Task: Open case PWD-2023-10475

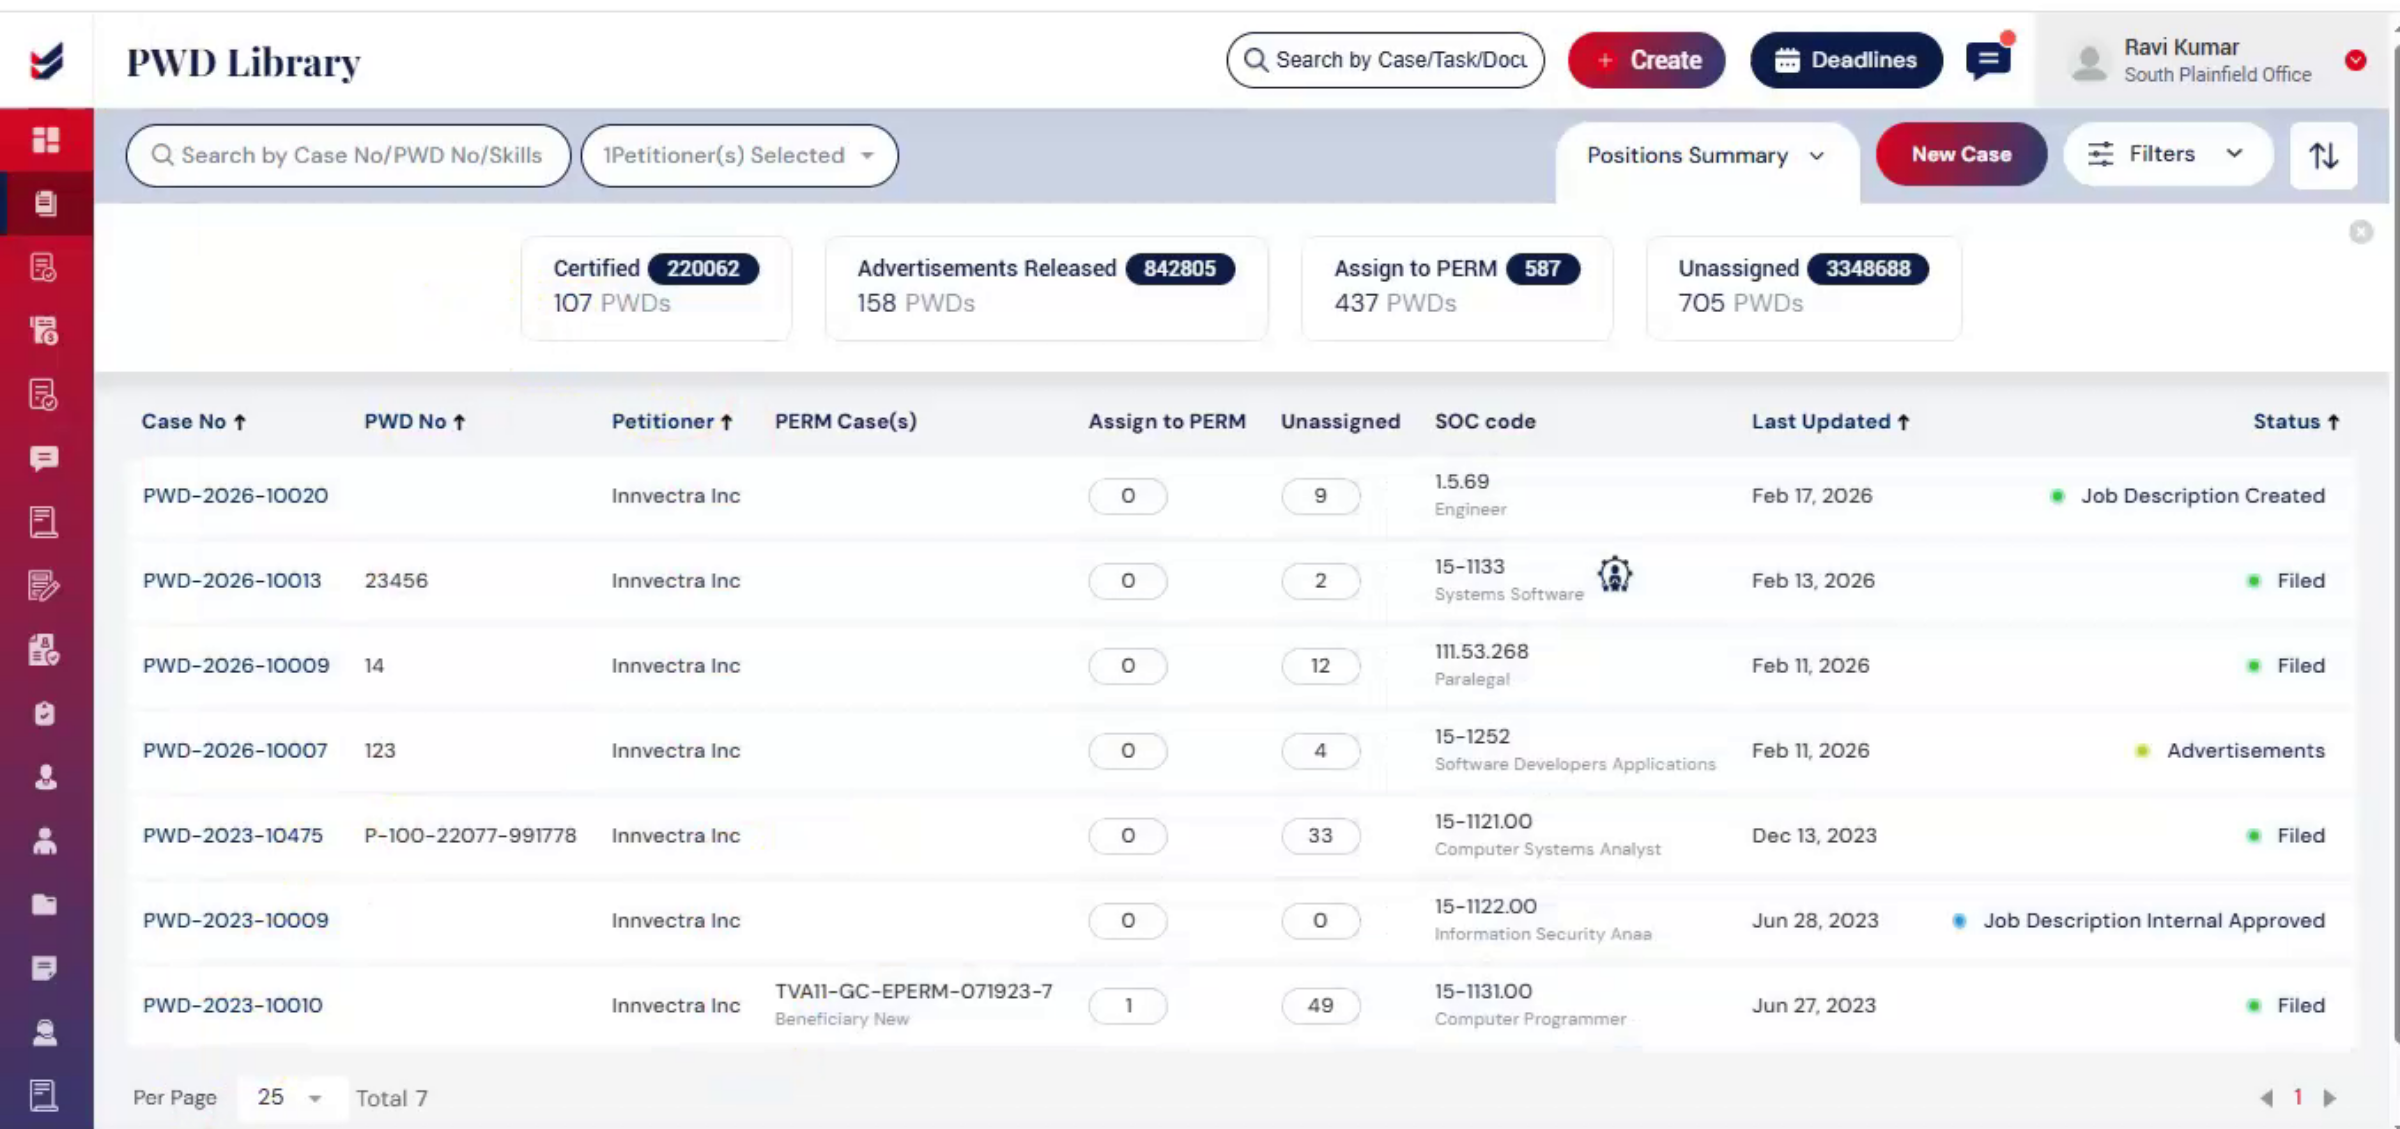Action: coord(233,836)
